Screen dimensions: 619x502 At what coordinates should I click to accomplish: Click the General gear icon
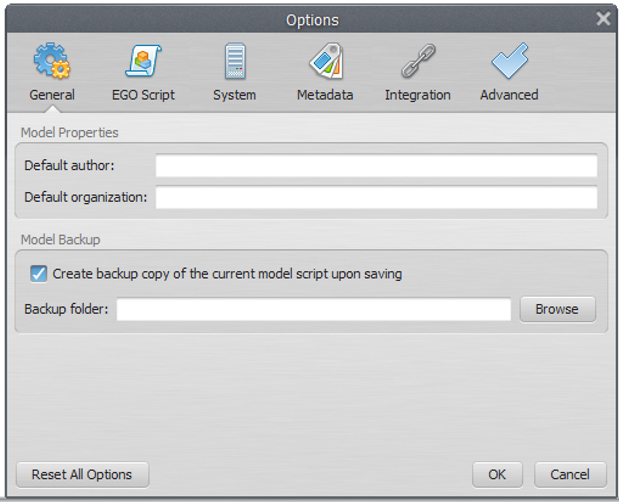[x=51, y=62]
